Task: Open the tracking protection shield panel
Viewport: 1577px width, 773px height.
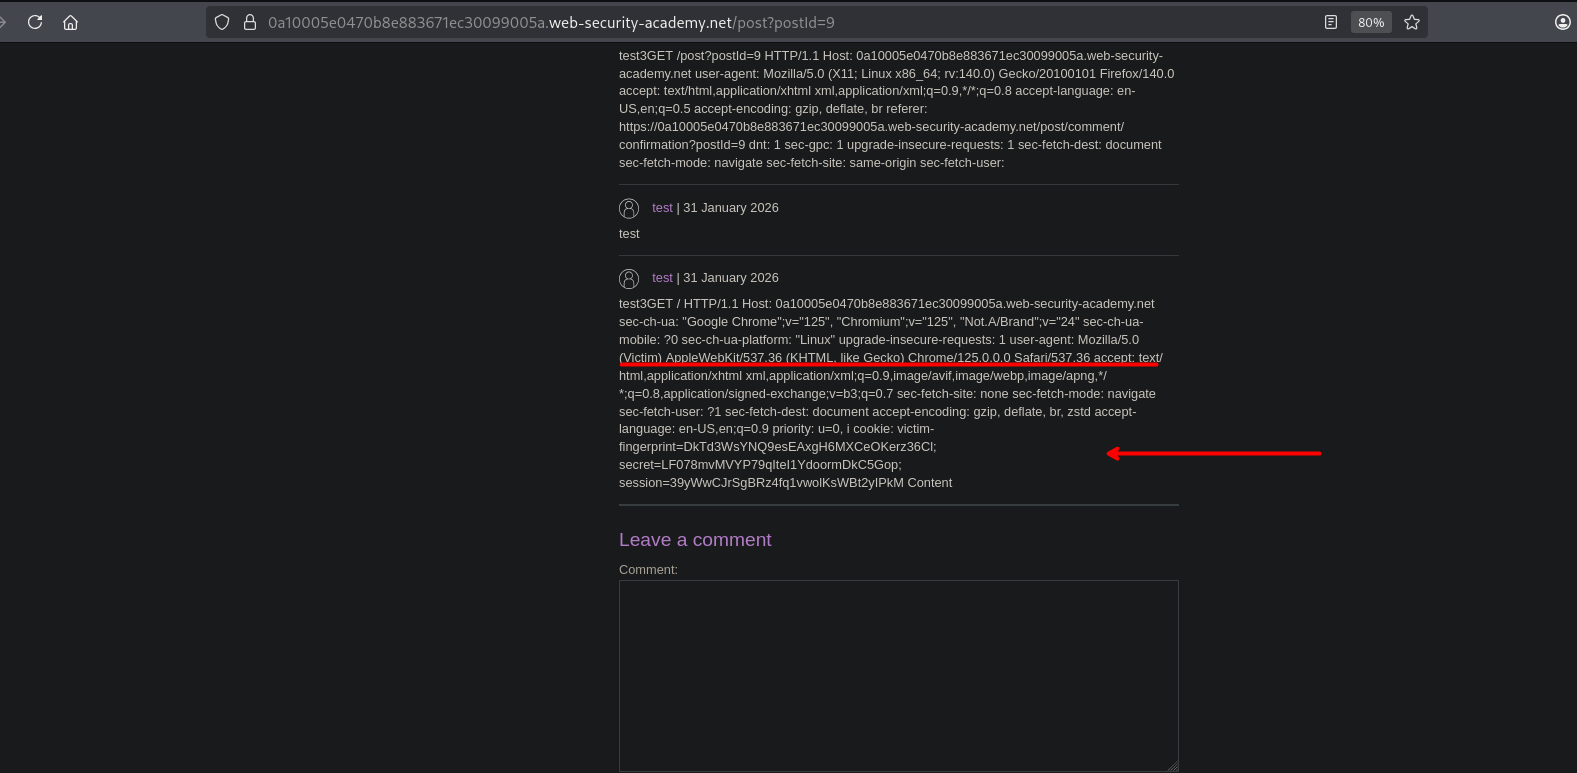Action: click(223, 22)
